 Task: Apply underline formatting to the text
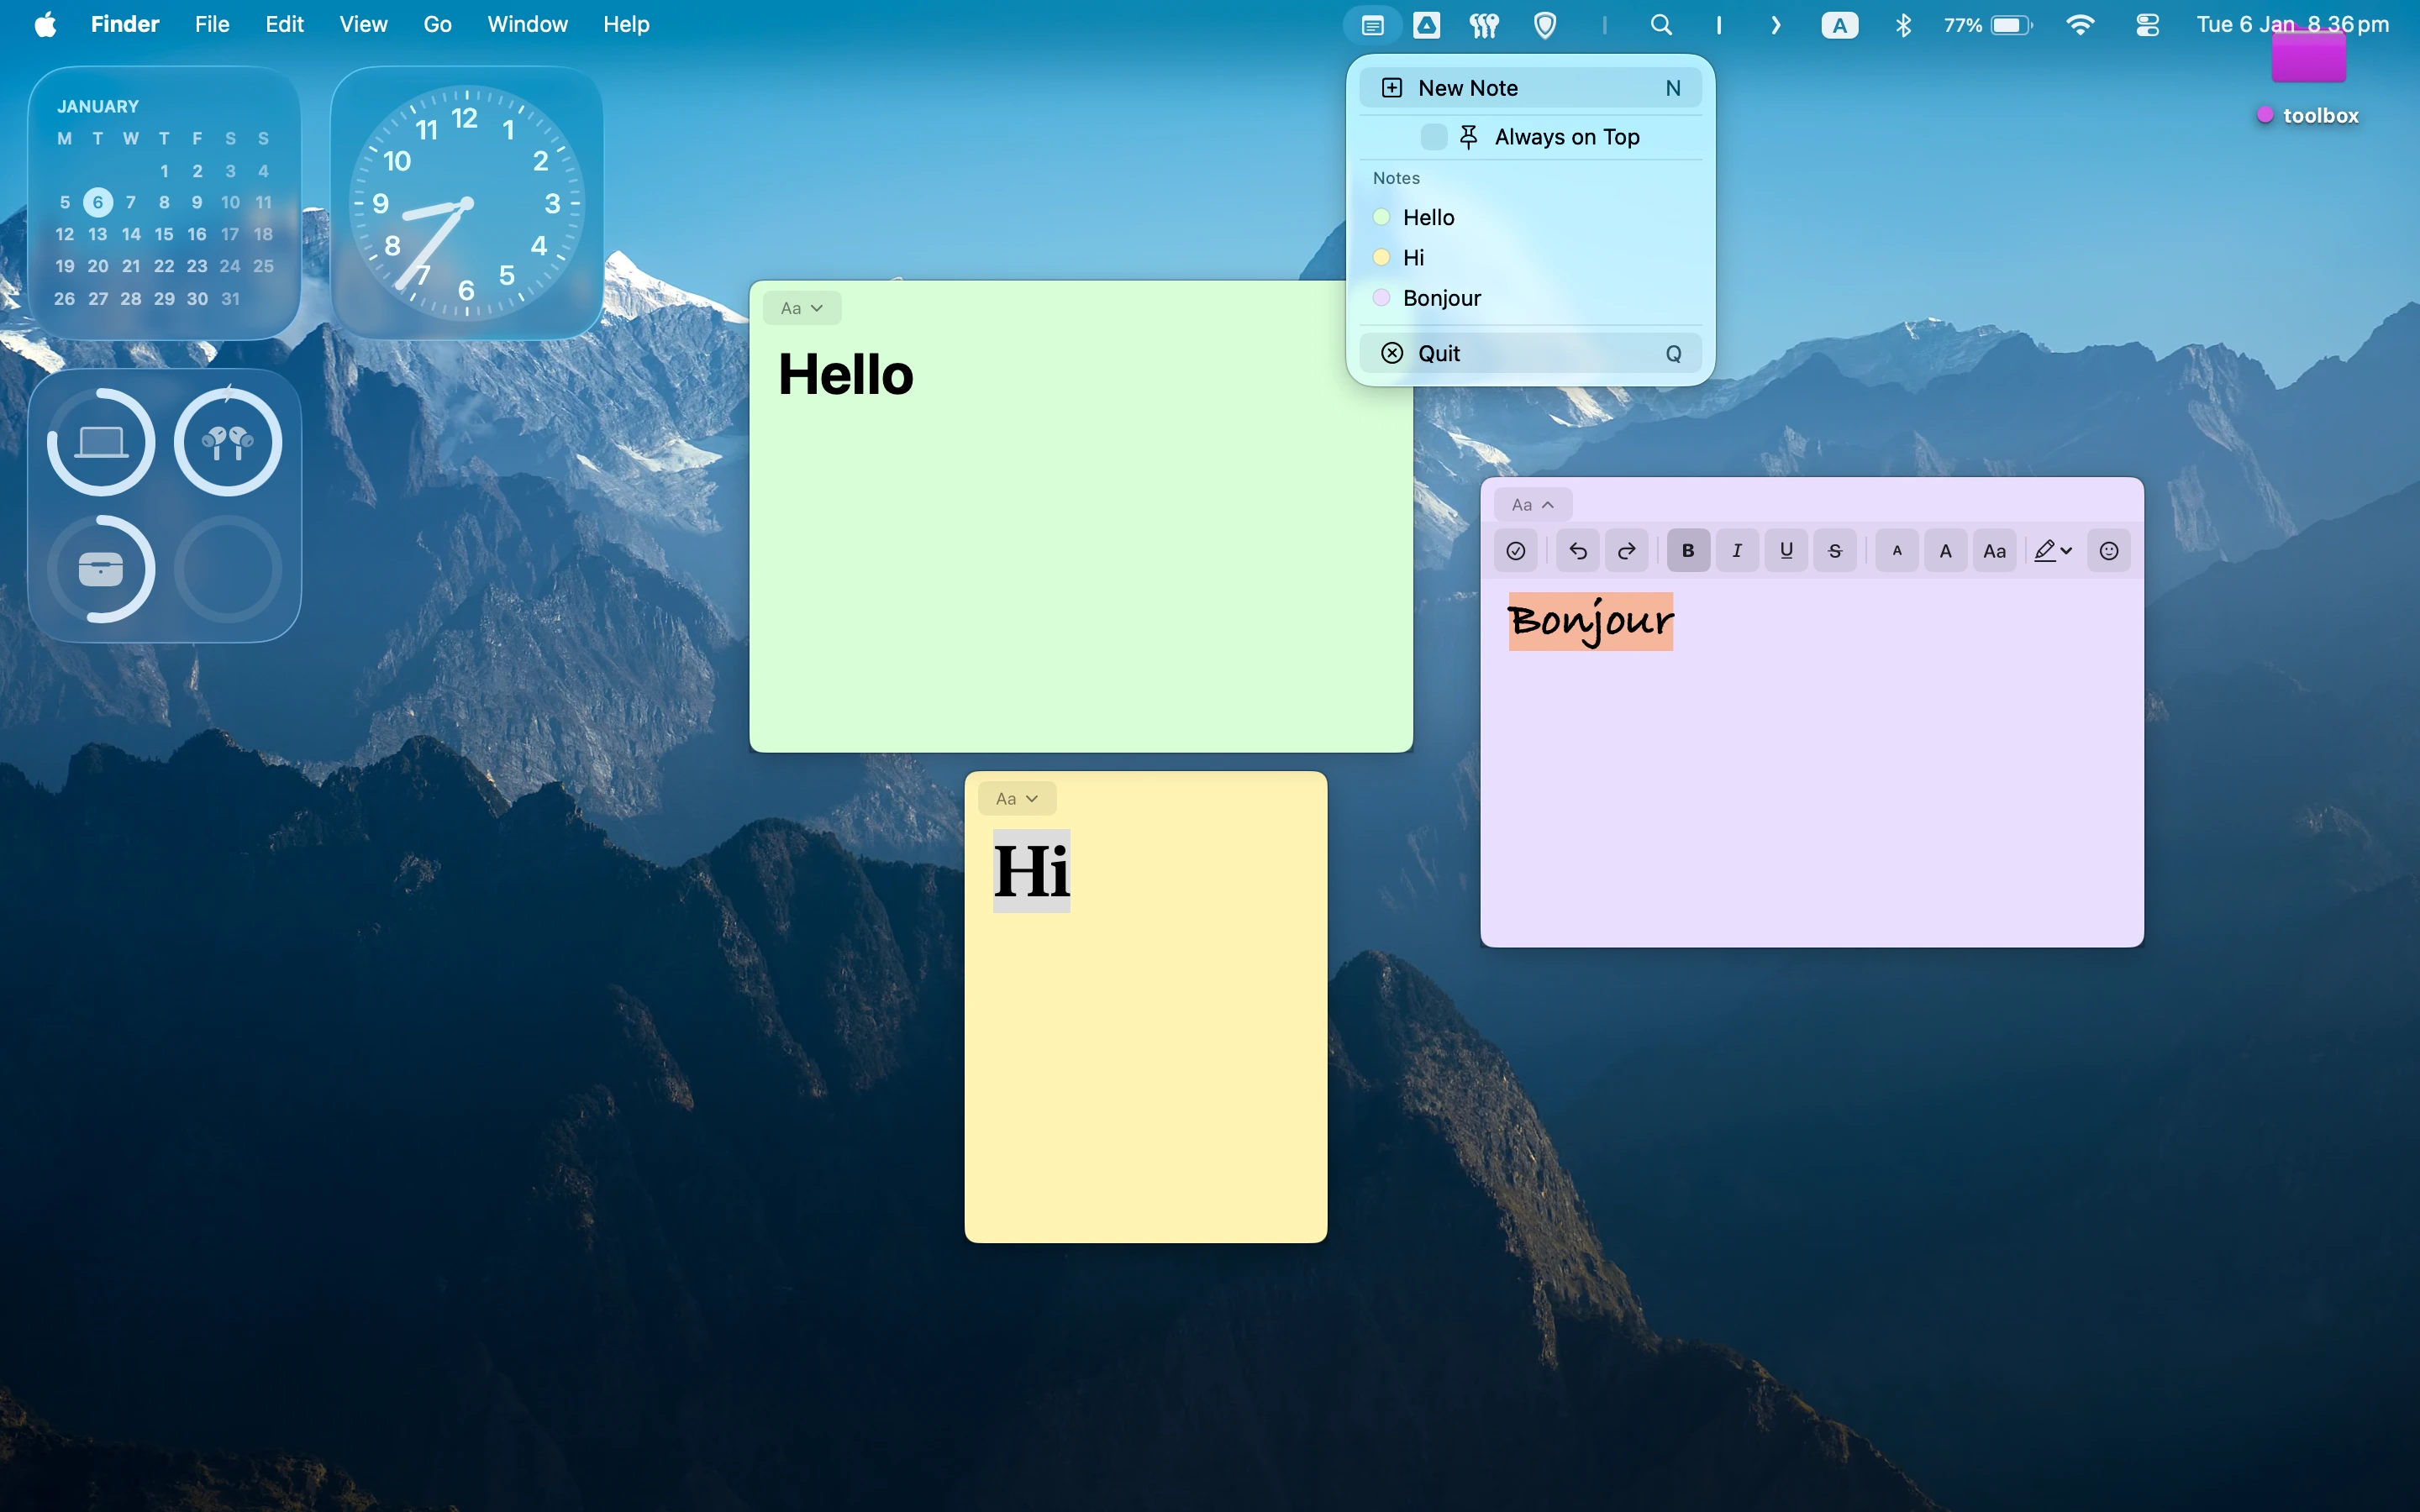click(1786, 550)
